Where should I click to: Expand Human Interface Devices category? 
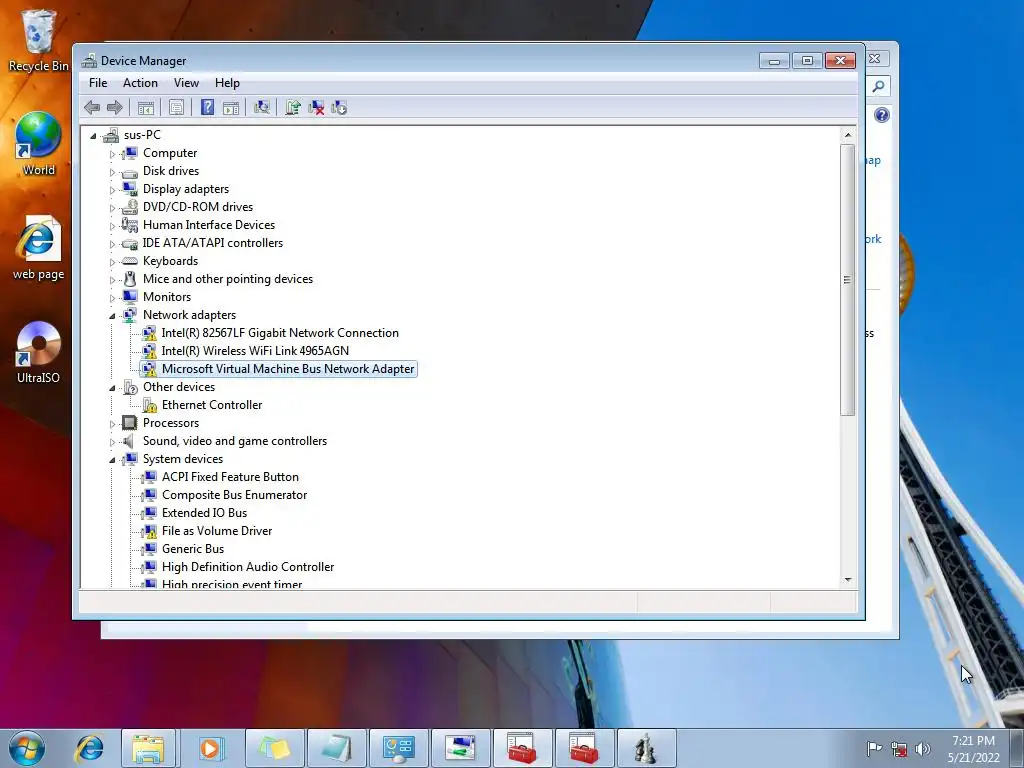[112, 226]
